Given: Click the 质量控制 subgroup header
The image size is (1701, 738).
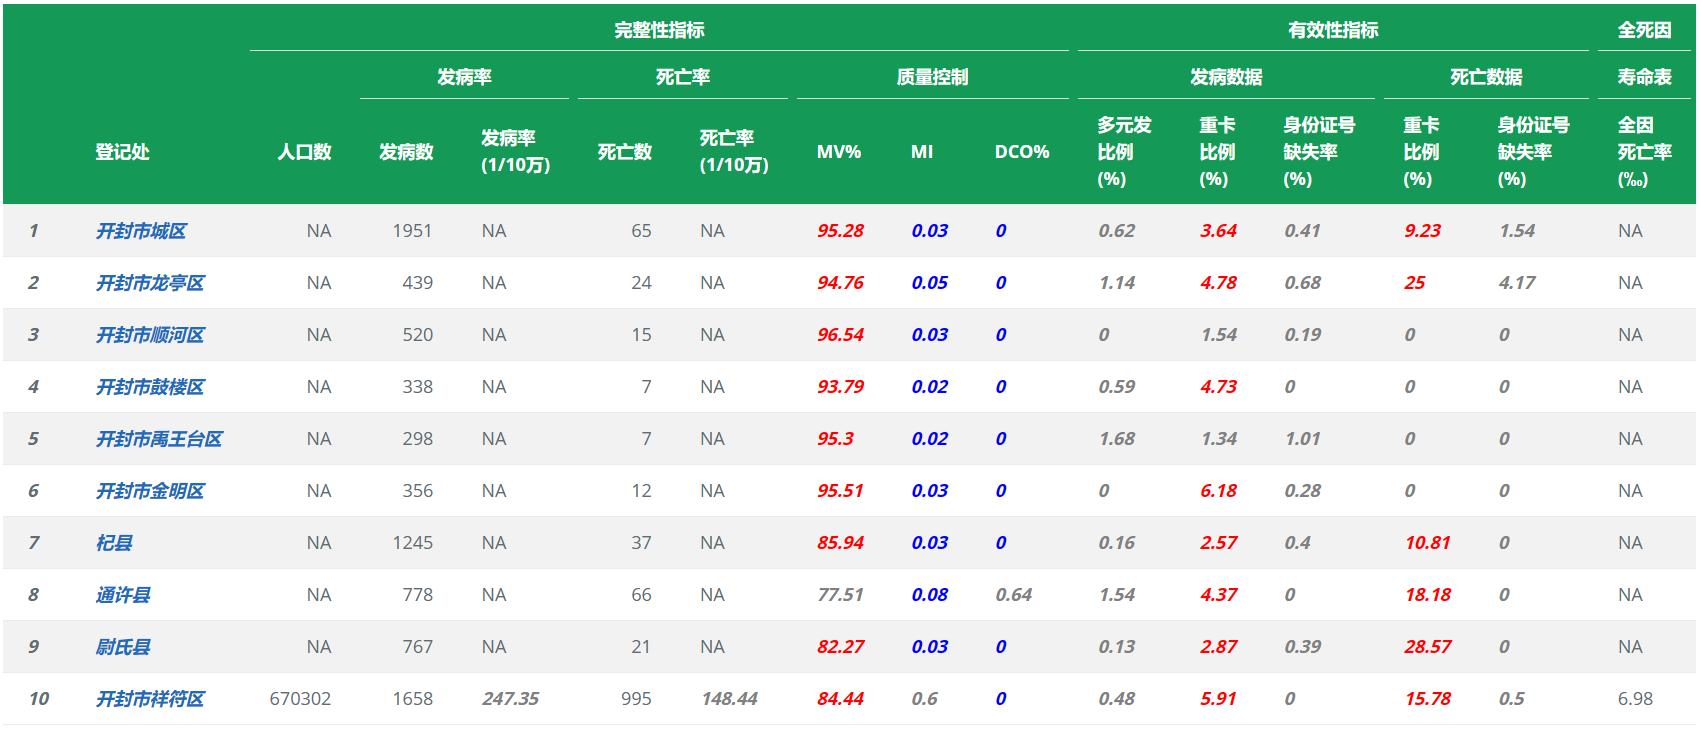Looking at the screenshot, I should pyautogui.click(x=932, y=77).
